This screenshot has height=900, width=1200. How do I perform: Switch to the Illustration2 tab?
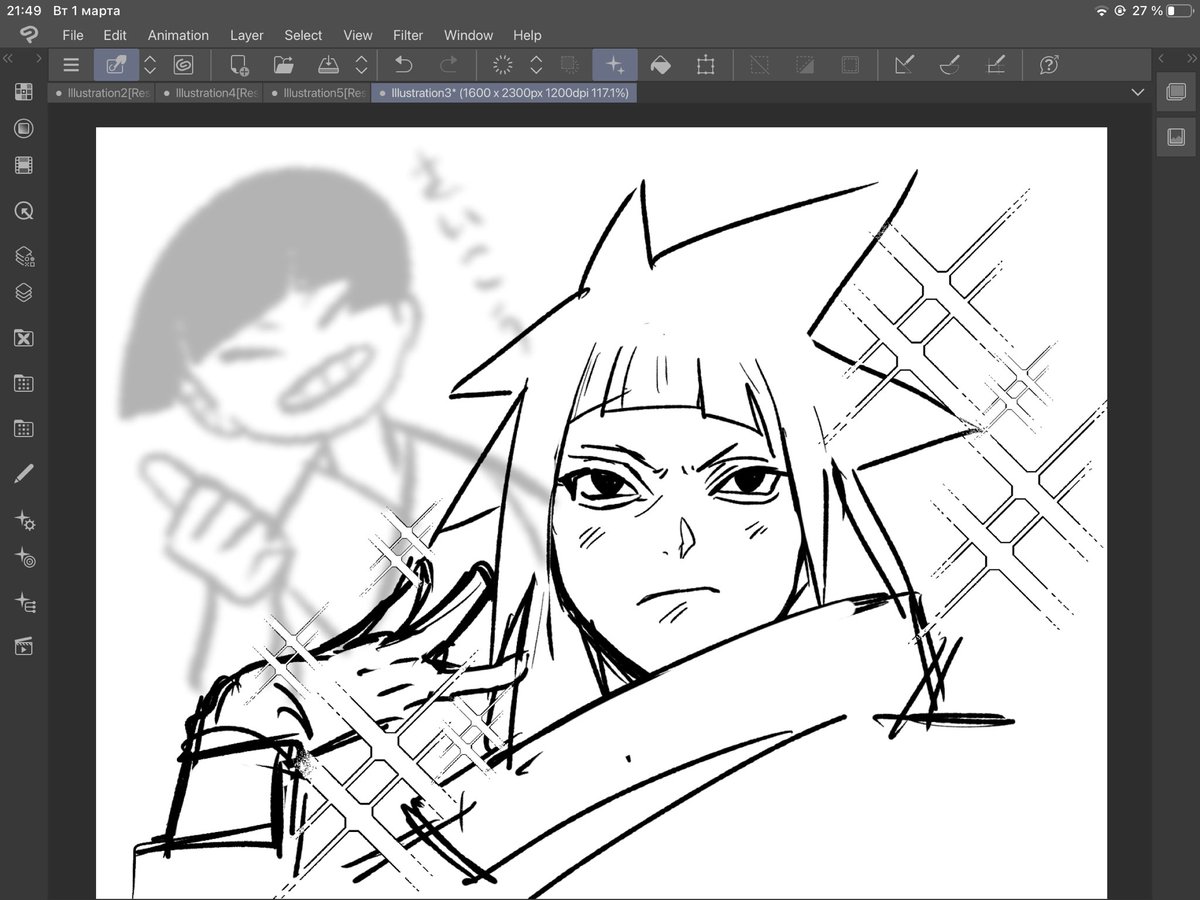101,93
